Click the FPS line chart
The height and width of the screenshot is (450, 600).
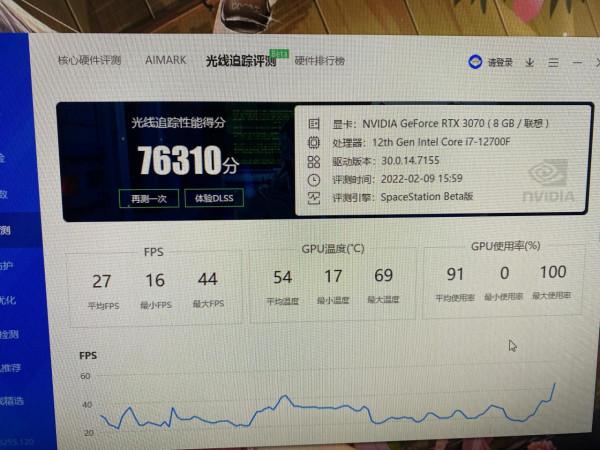[327, 408]
